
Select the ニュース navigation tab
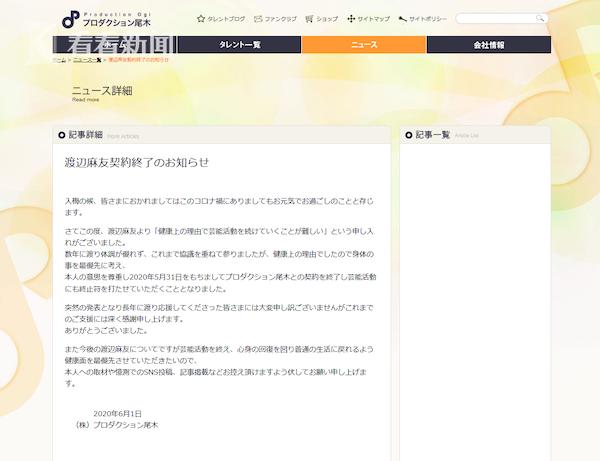364,44
